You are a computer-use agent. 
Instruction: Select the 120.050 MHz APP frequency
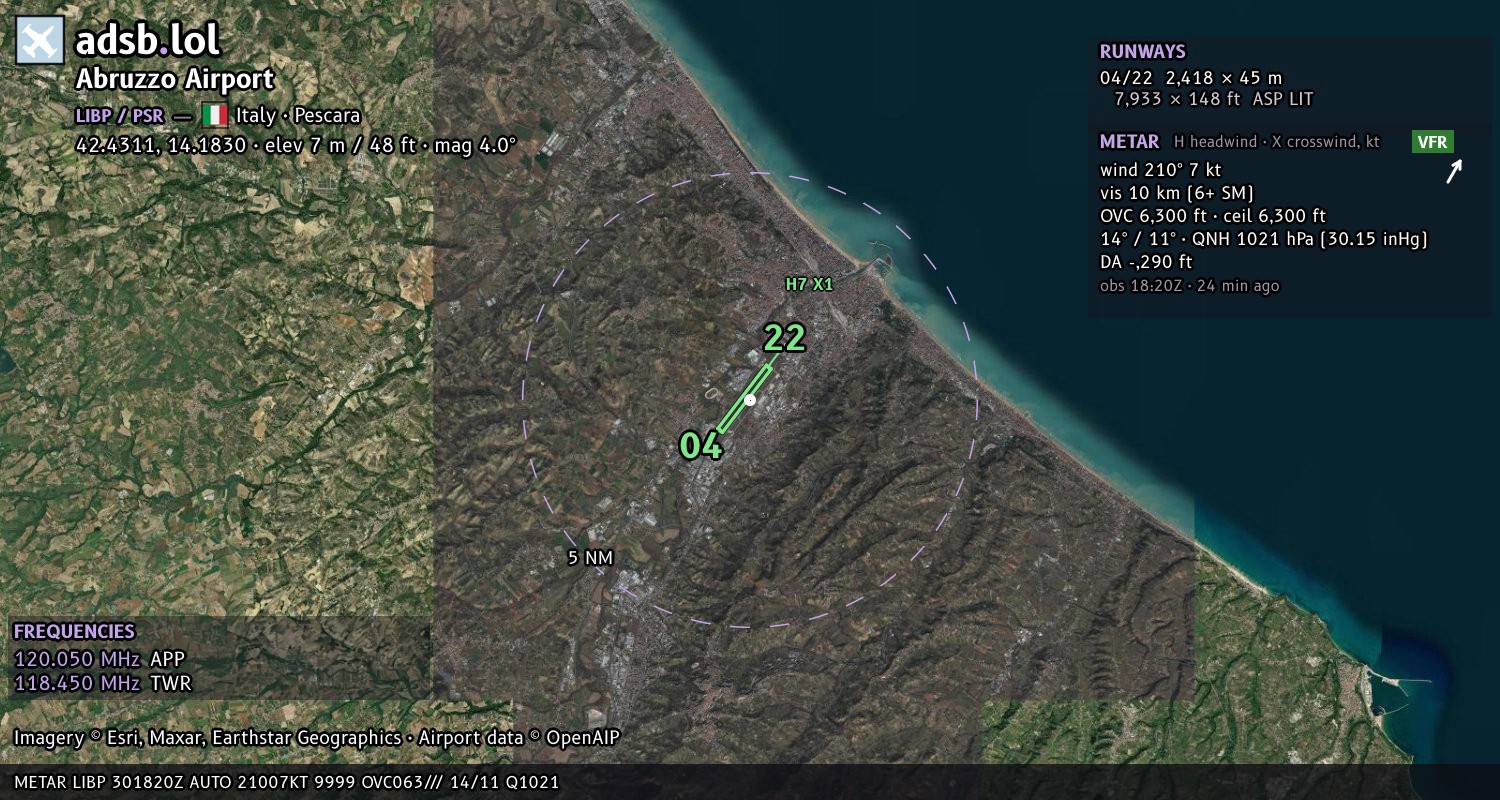[x=100, y=659]
